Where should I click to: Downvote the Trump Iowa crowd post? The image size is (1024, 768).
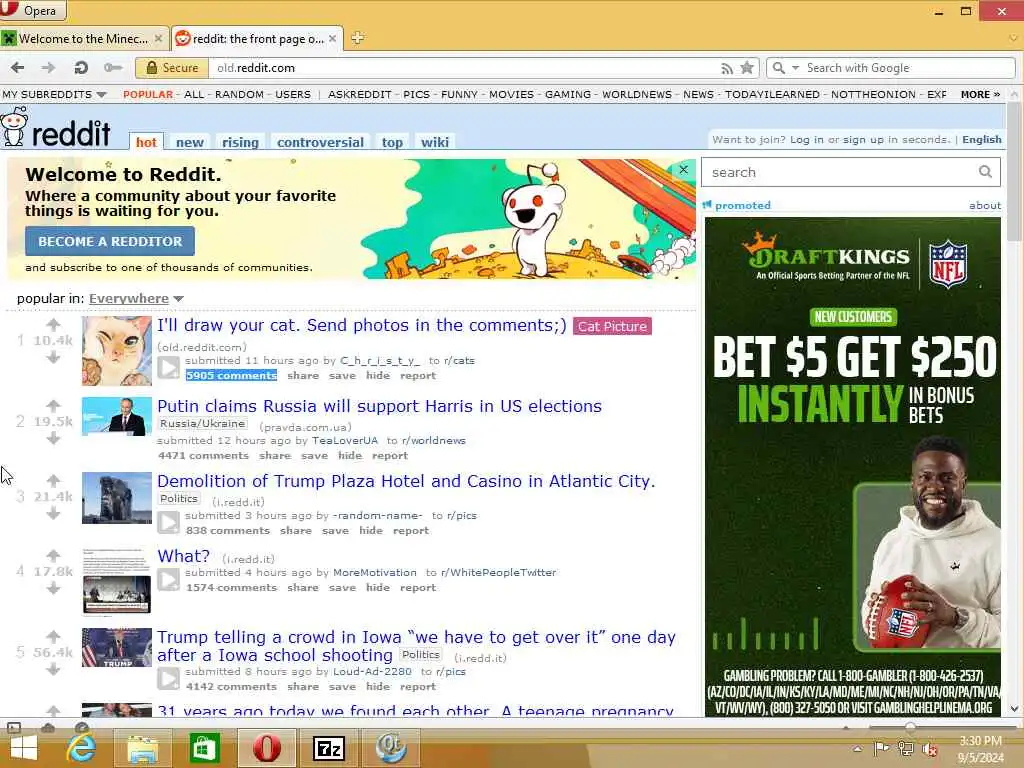click(x=53, y=669)
